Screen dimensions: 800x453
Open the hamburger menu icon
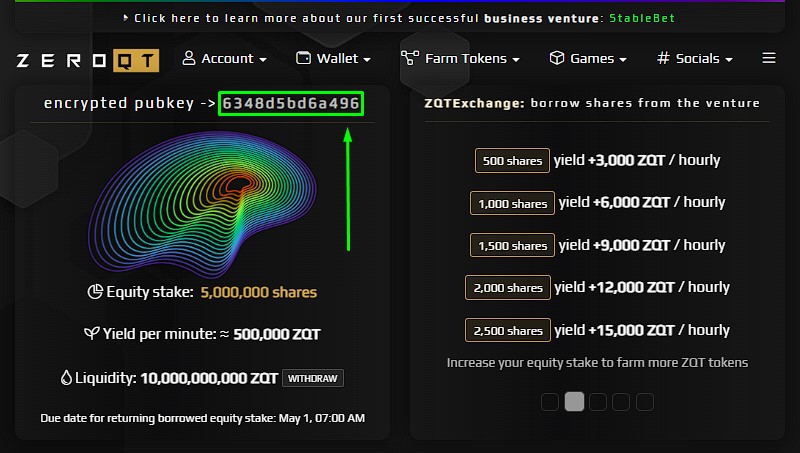[x=769, y=58]
